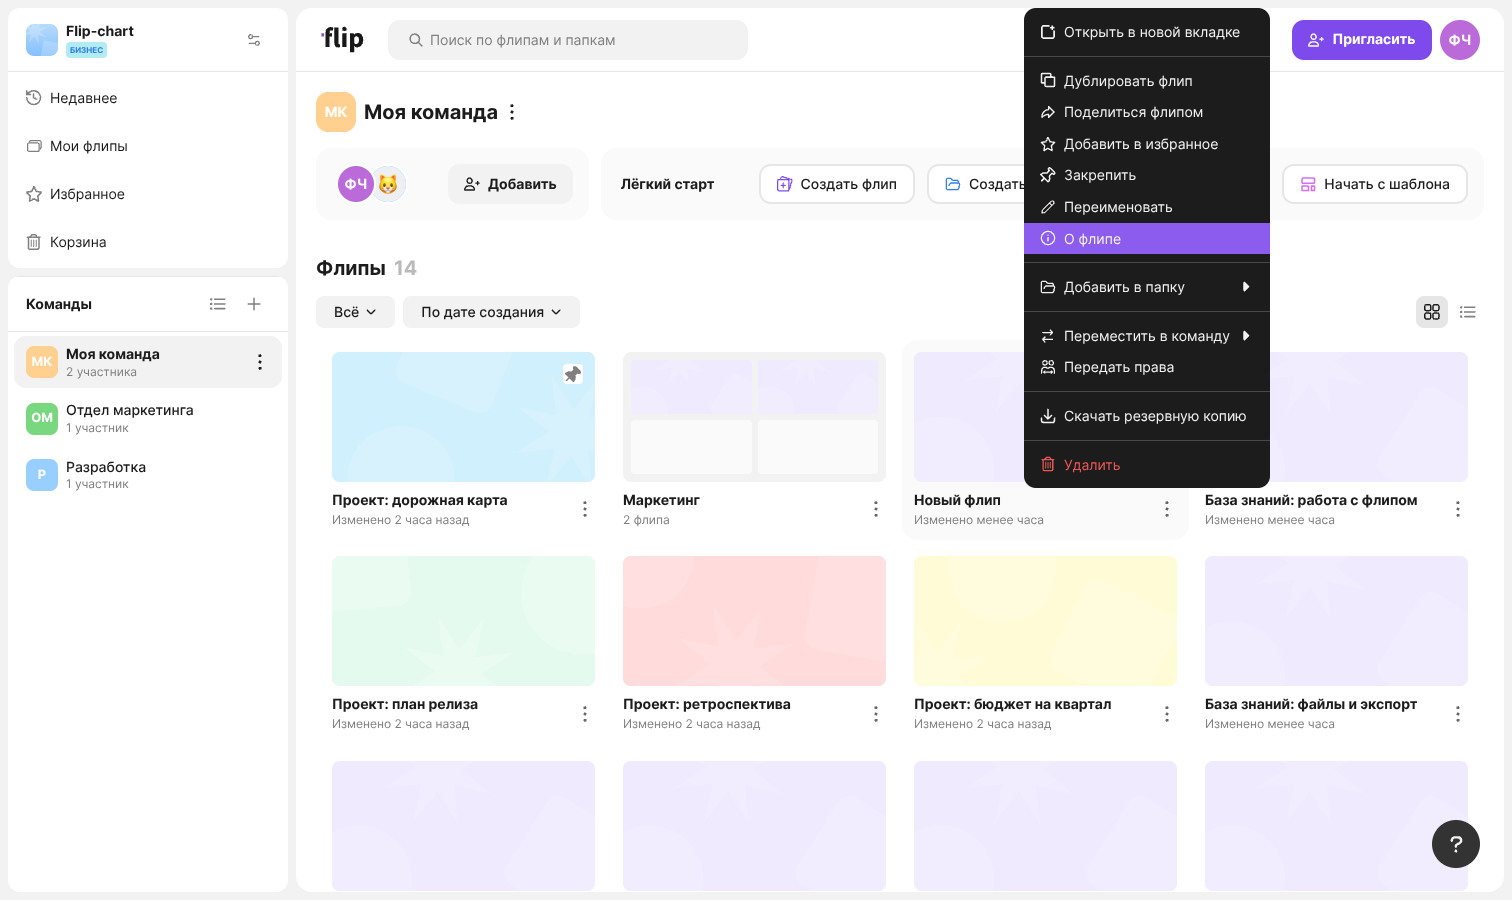1512x900 pixels.
Task: Choose Переименовать from context menu
Action: [x=1147, y=207]
